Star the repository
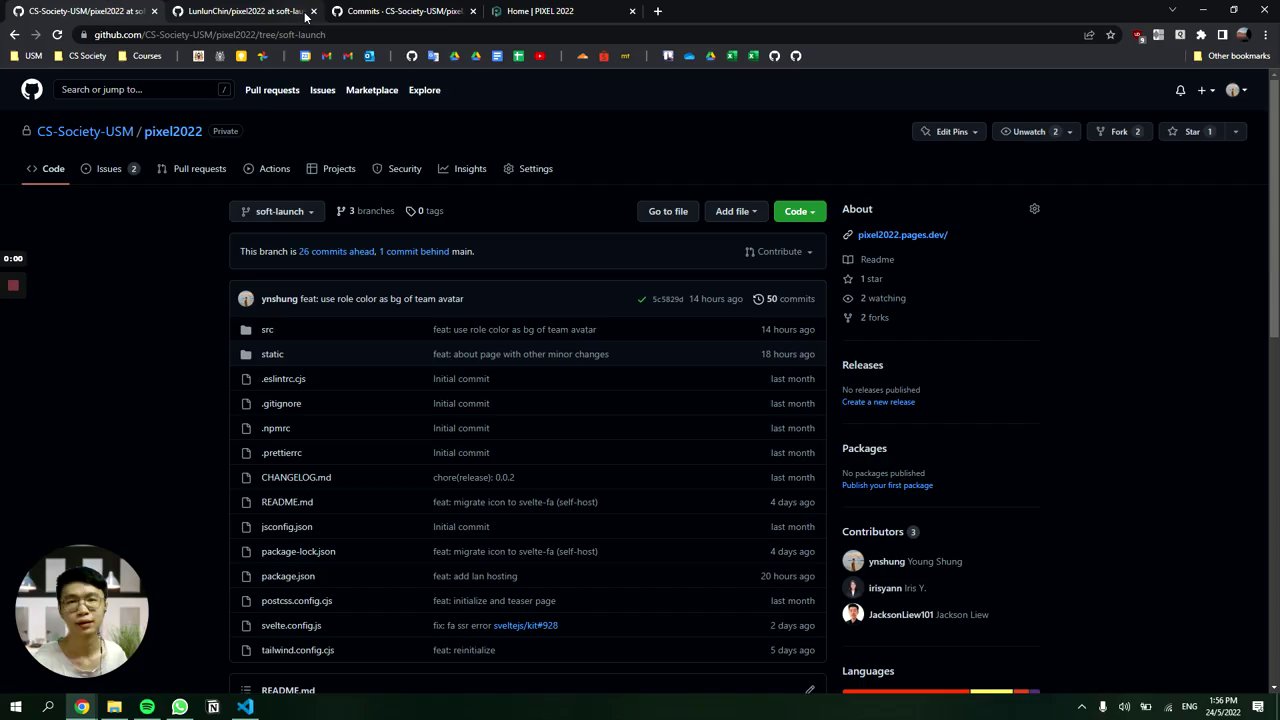This screenshot has height=720, width=1280. [1191, 132]
